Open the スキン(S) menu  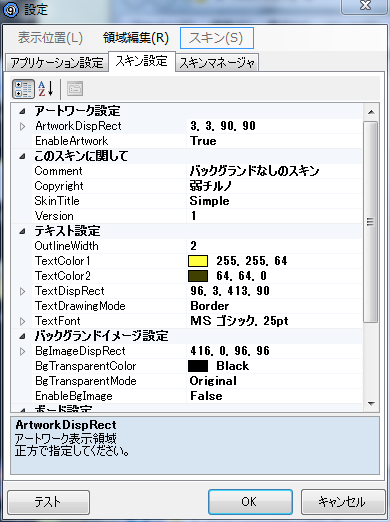click(x=217, y=38)
